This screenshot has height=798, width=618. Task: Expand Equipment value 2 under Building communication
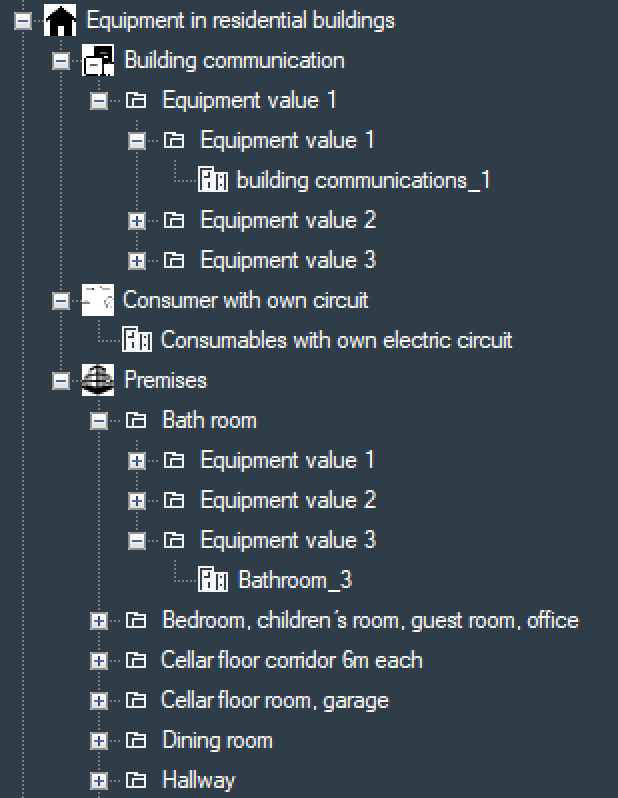click(137, 221)
